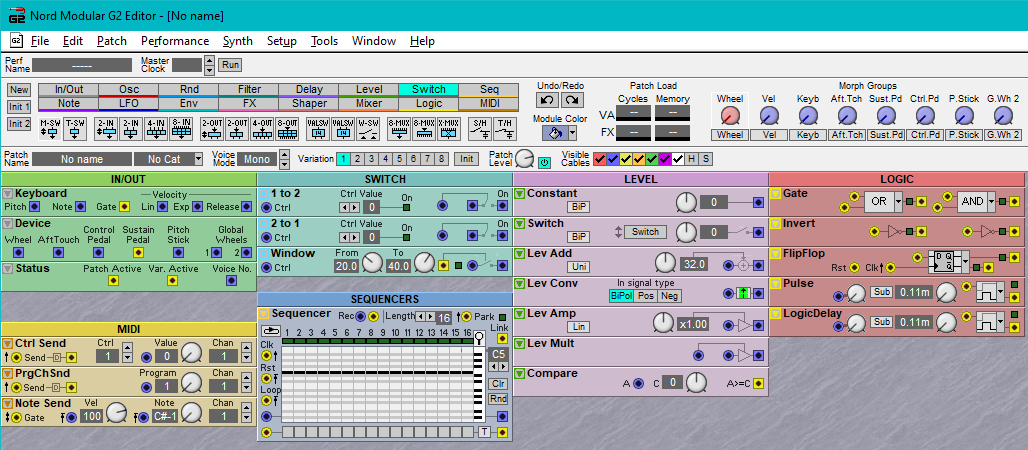Select the S/H sample and hold module

(x=481, y=128)
